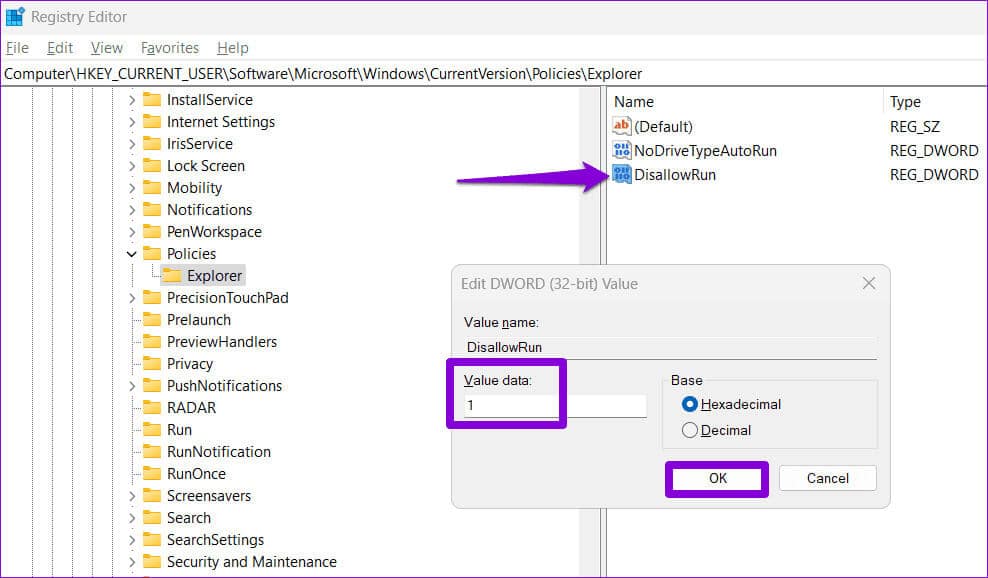This screenshot has height=578, width=988.
Task: Open the View menu
Action: pos(106,48)
